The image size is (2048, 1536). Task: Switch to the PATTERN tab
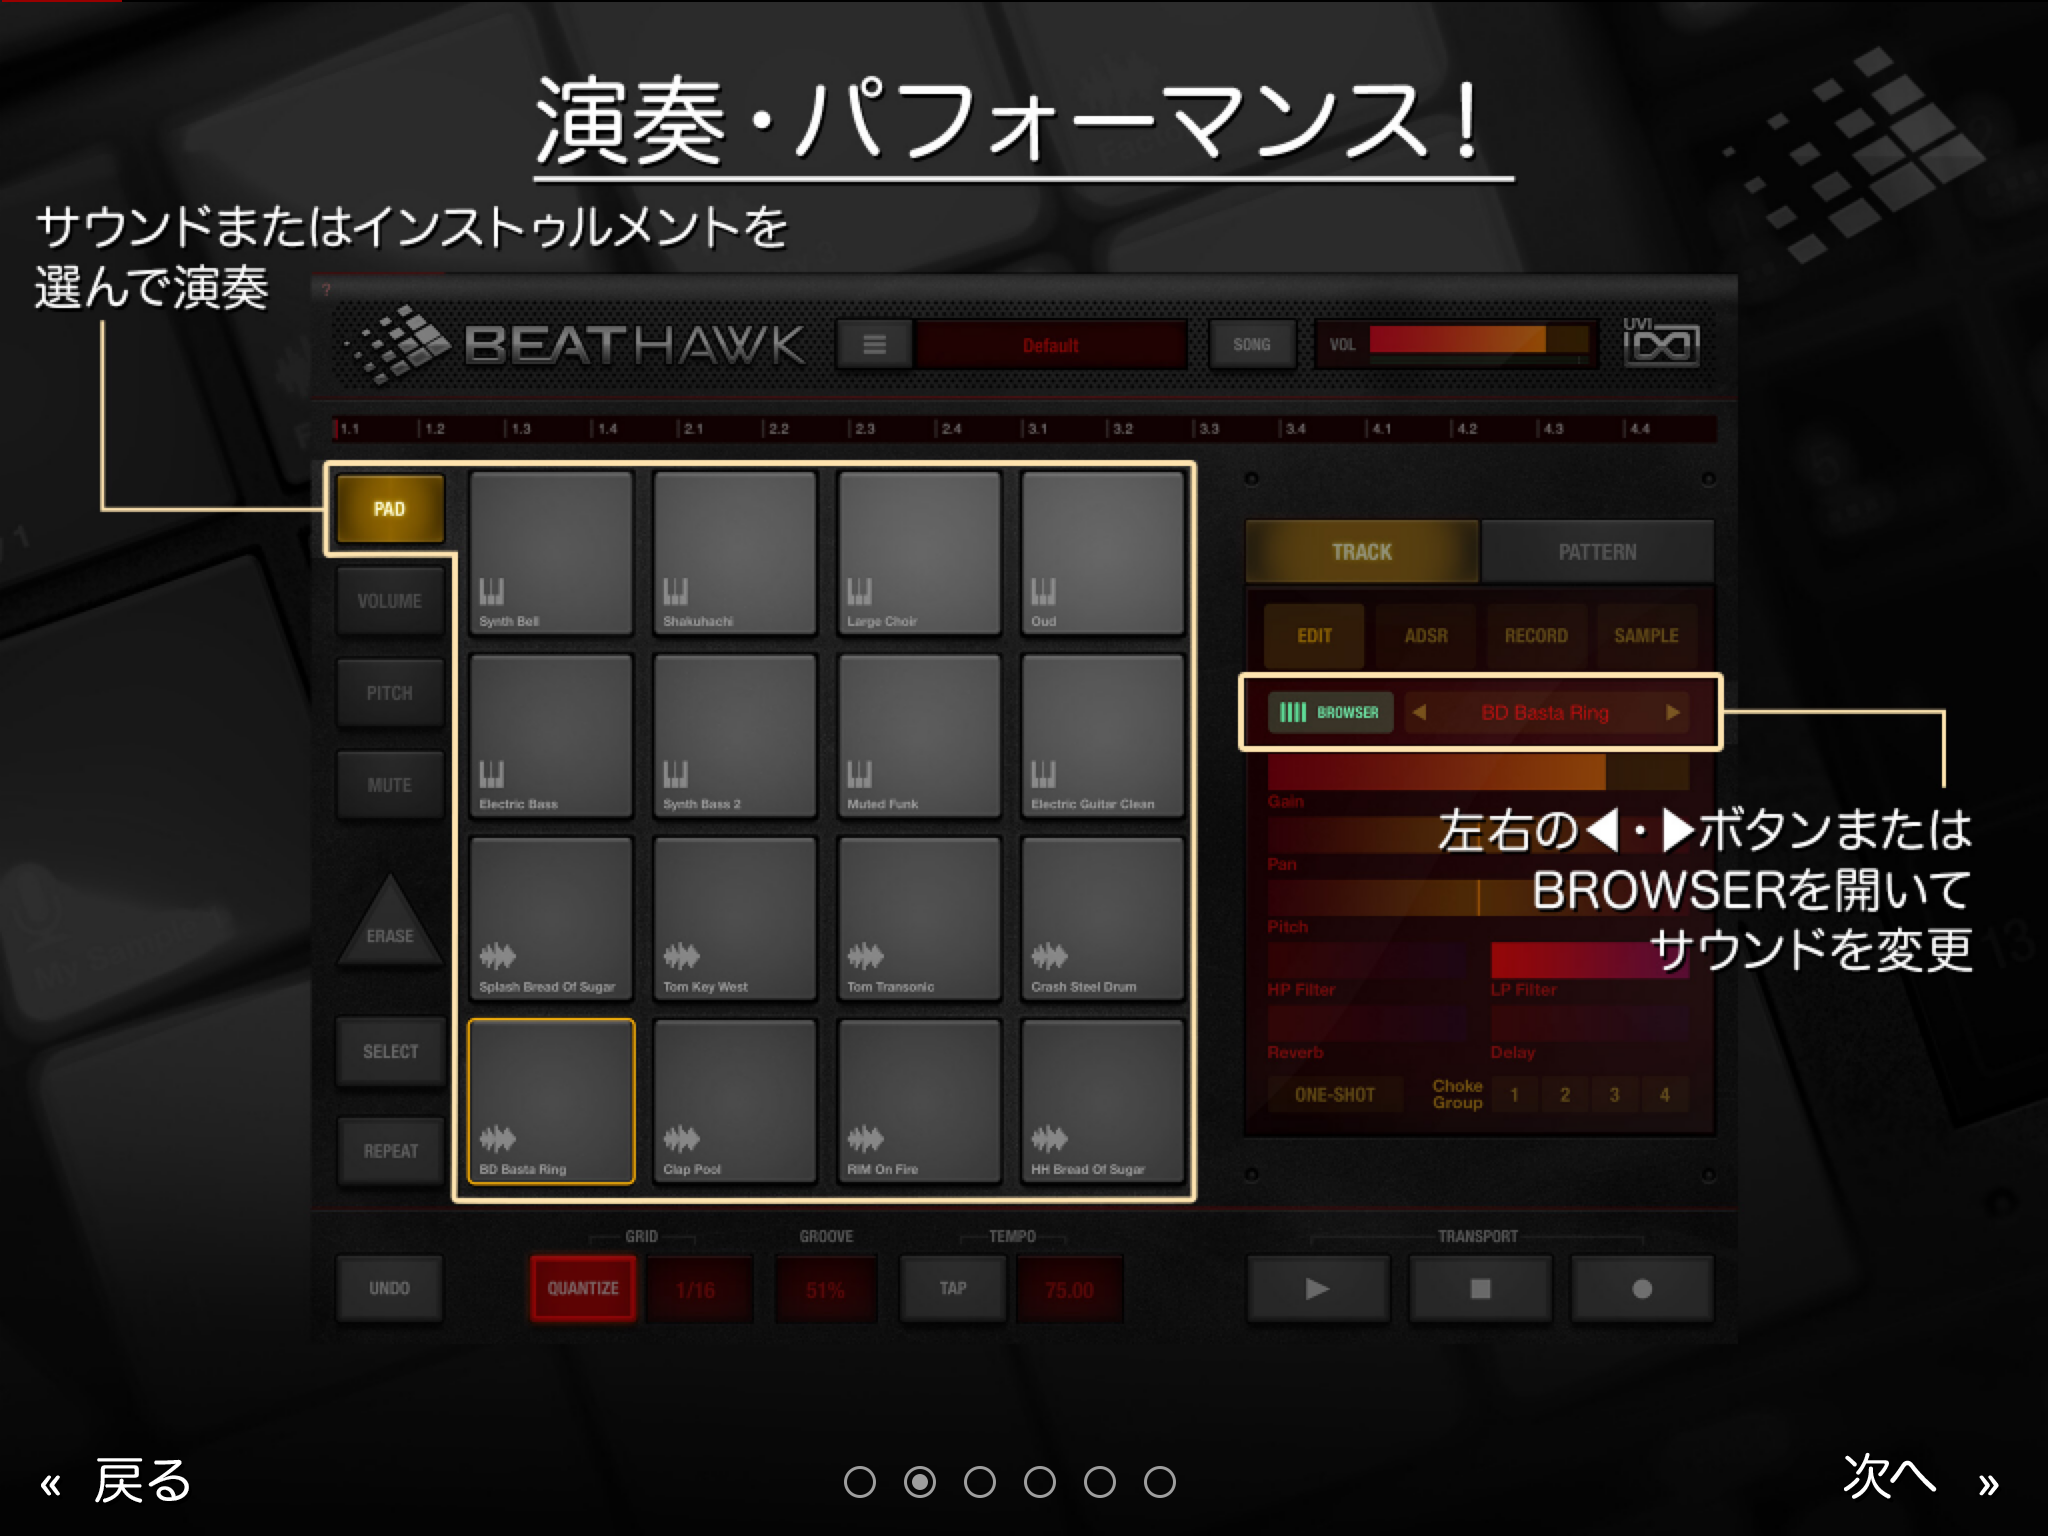(1597, 552)
